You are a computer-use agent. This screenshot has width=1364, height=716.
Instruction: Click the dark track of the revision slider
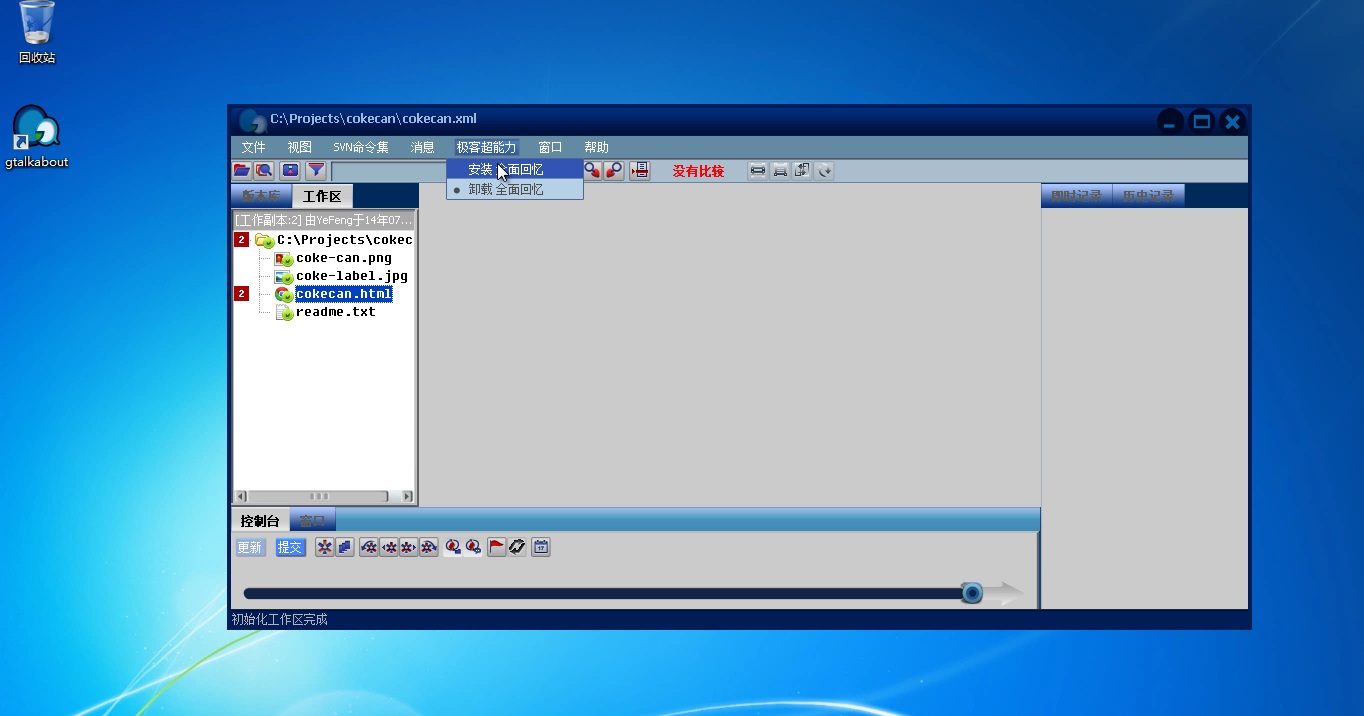coord(602,594)
